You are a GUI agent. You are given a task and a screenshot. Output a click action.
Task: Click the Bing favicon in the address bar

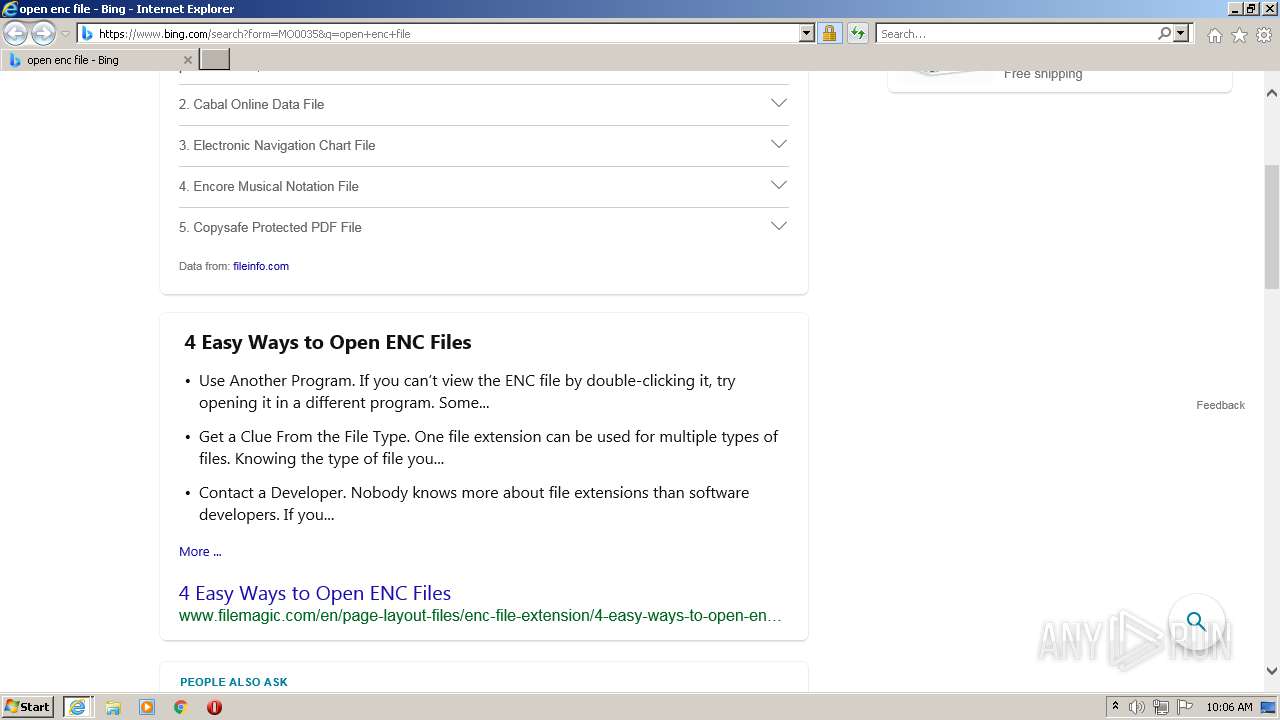coord(87,34)
